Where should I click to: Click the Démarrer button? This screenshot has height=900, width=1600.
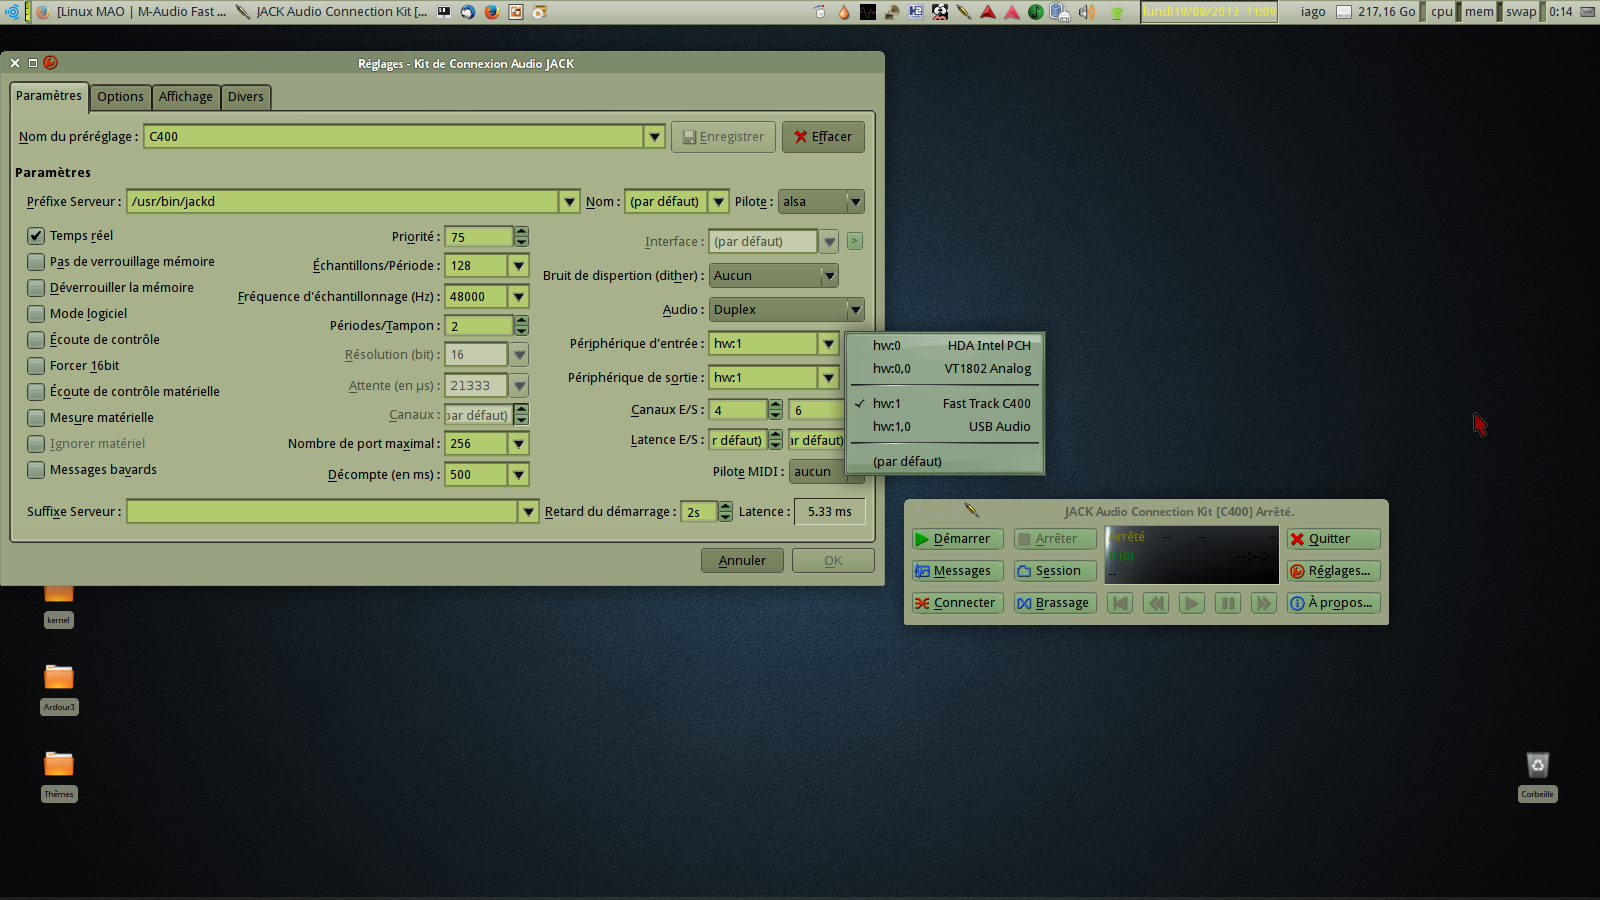[x=957, y=539]
